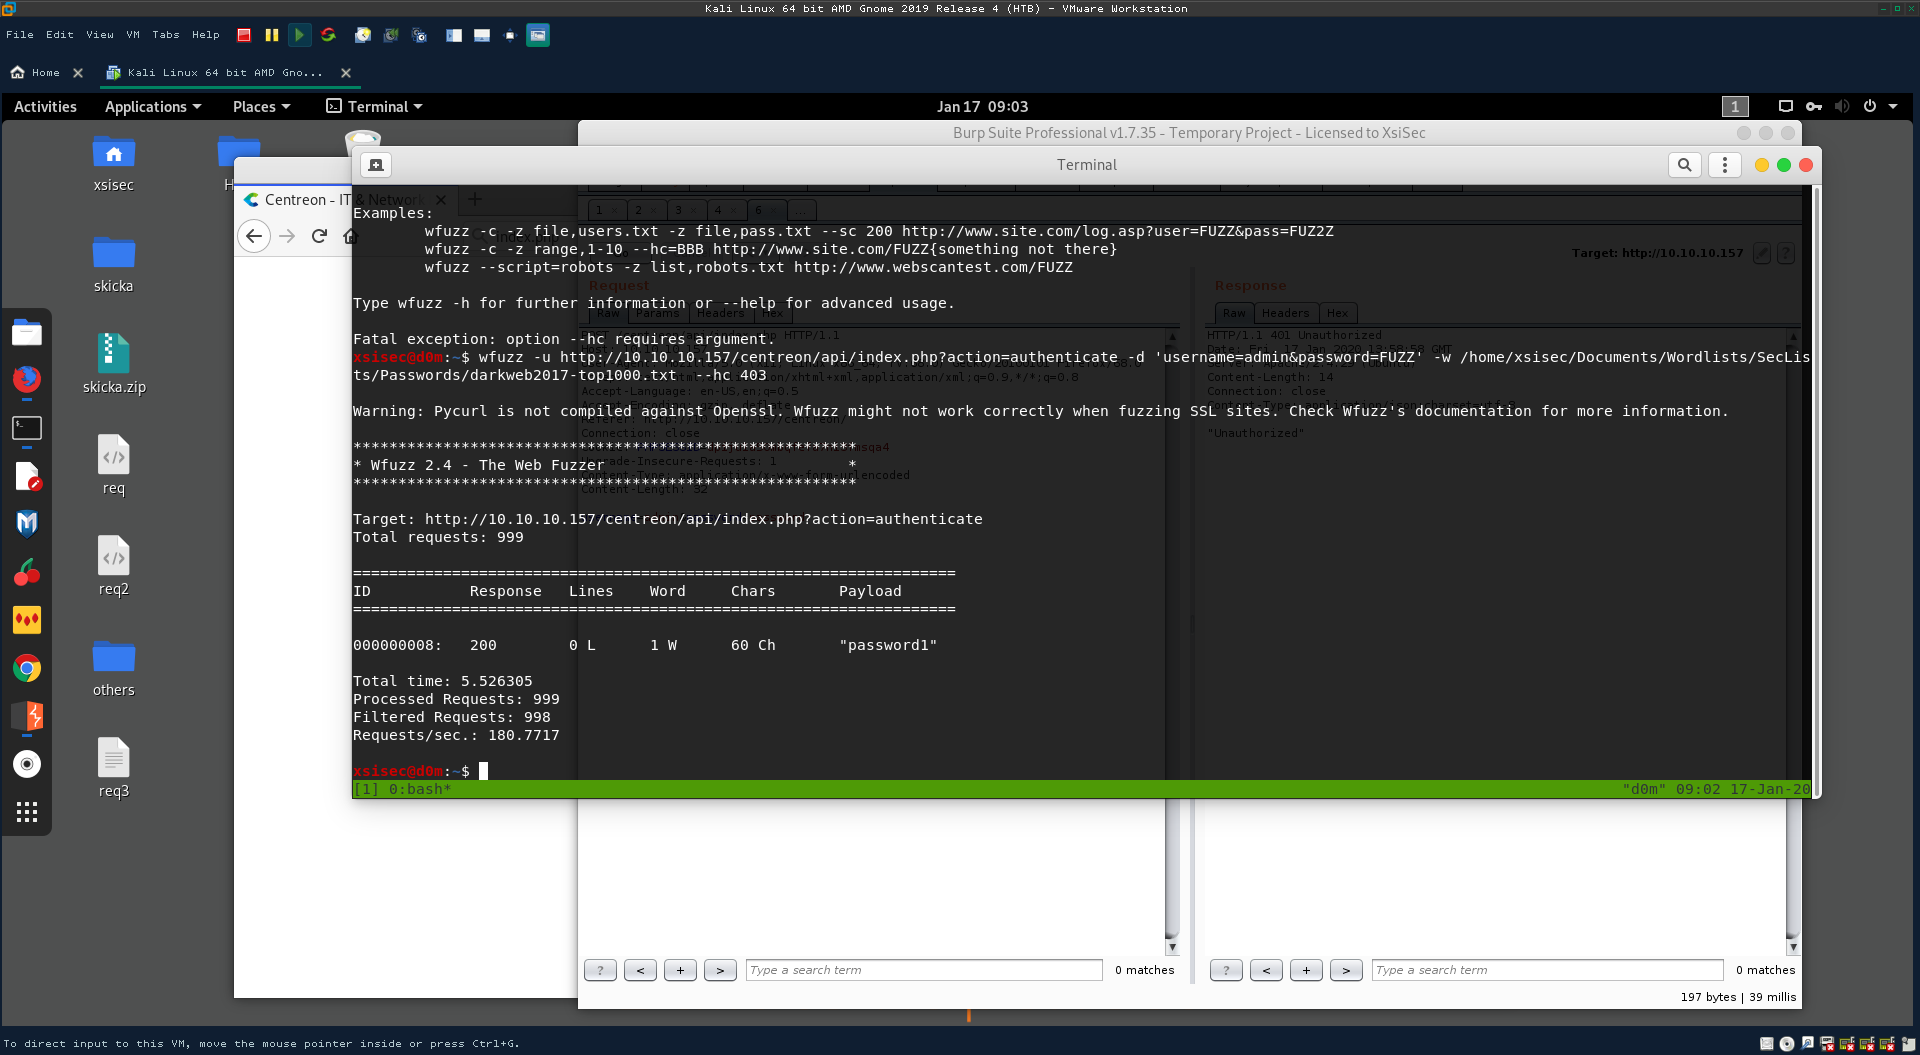Open the VMware snapshot manager icon

click(420, 35)
